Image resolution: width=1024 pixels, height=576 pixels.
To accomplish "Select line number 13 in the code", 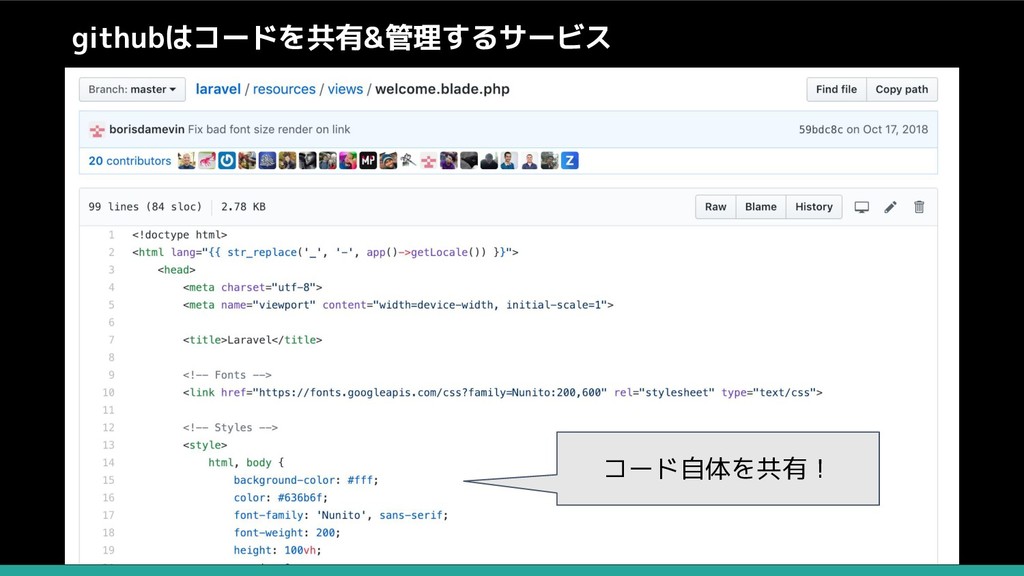I will [108, 445].
